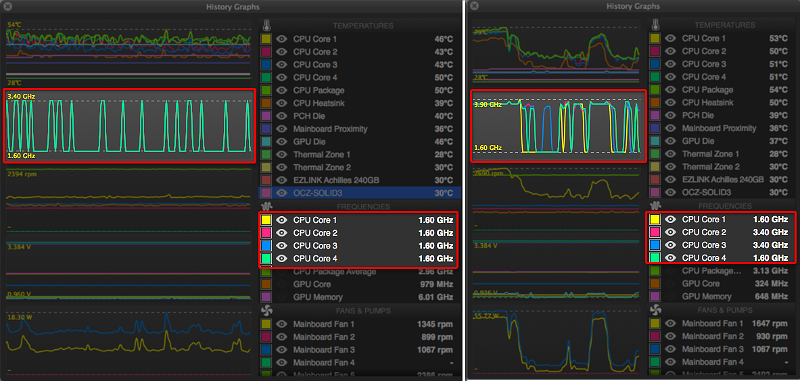Hide CPU Core 1 temperature in left window
The height and width of the screenshot is (381, 800).
[281, 39]
